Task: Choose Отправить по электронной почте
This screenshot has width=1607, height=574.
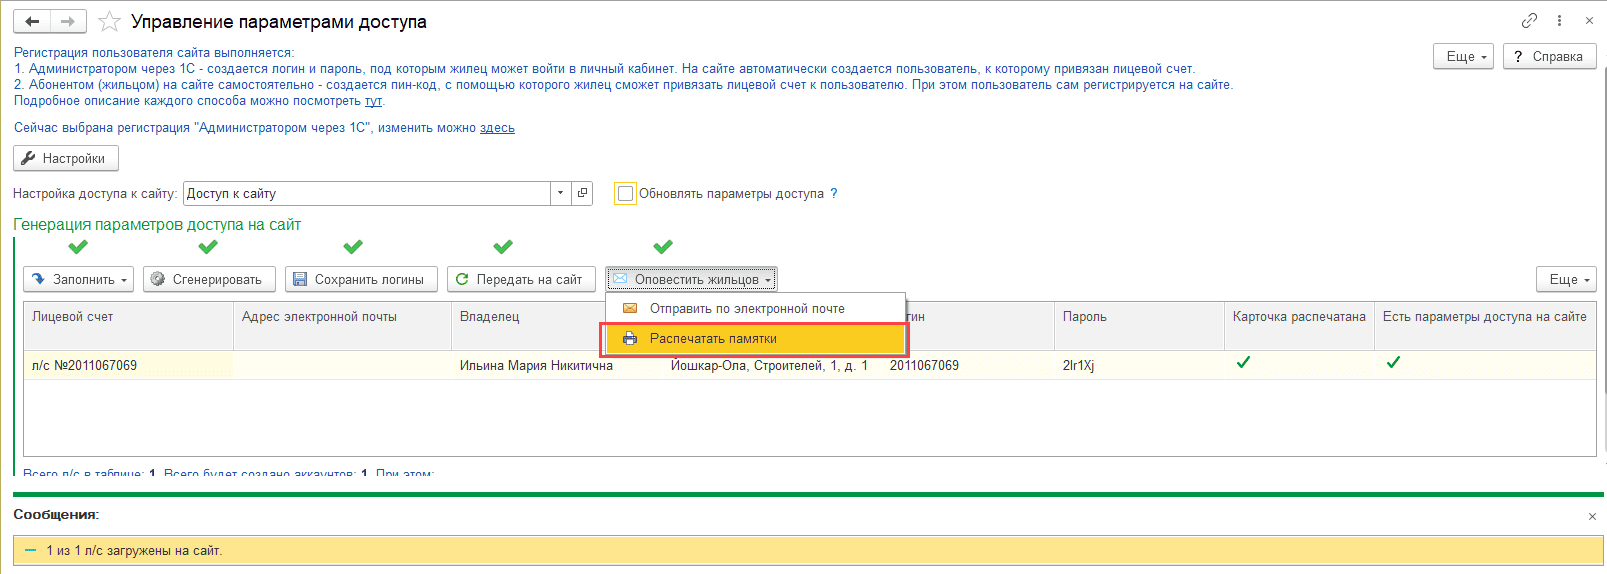Action: (746, 309)
